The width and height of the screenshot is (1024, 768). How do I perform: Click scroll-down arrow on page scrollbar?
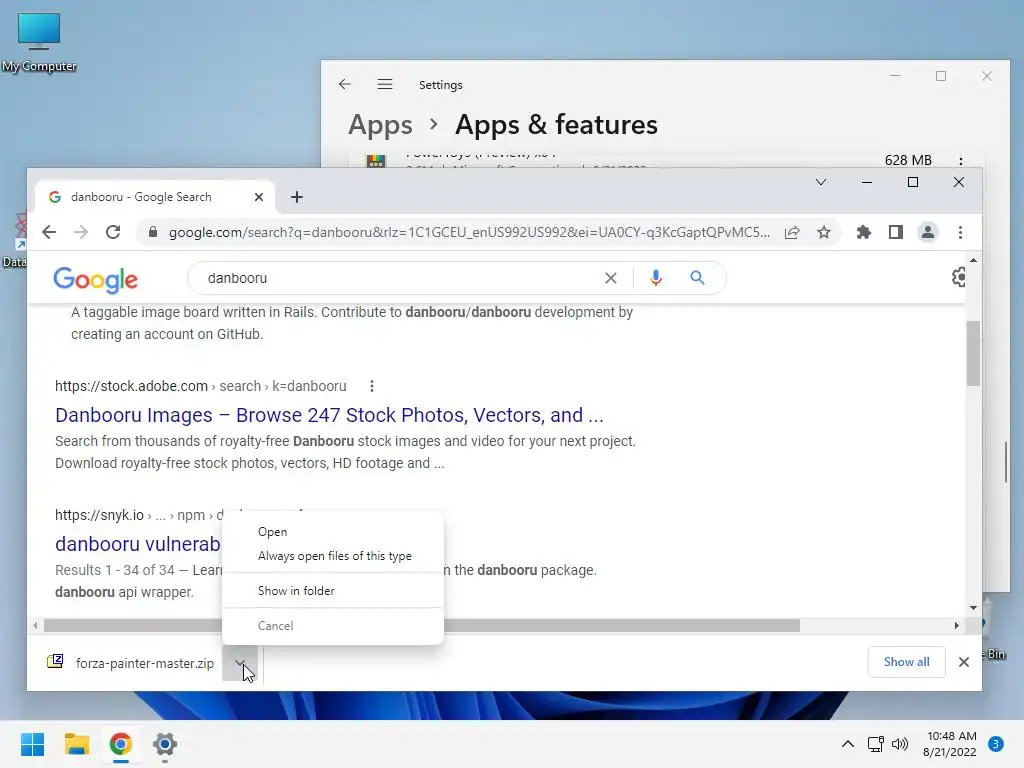(x=973, y=608)
